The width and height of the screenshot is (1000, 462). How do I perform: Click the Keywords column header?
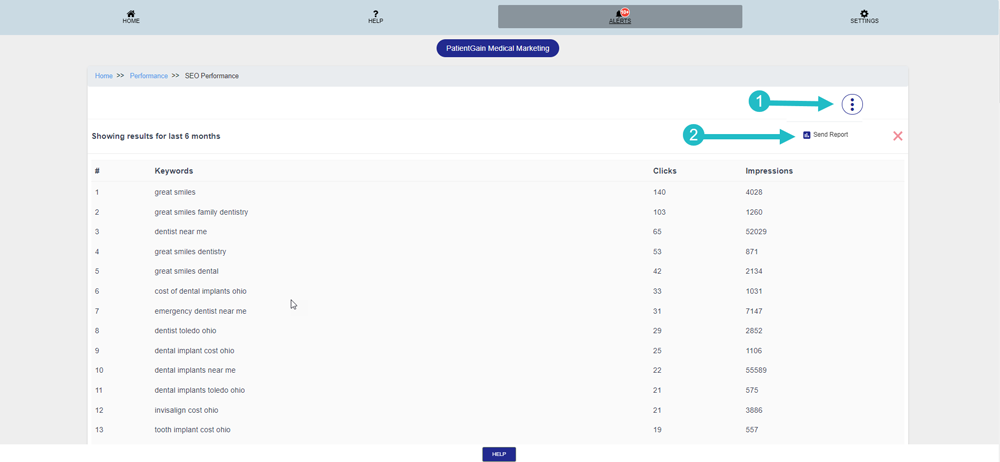click(x=173, y=171)
